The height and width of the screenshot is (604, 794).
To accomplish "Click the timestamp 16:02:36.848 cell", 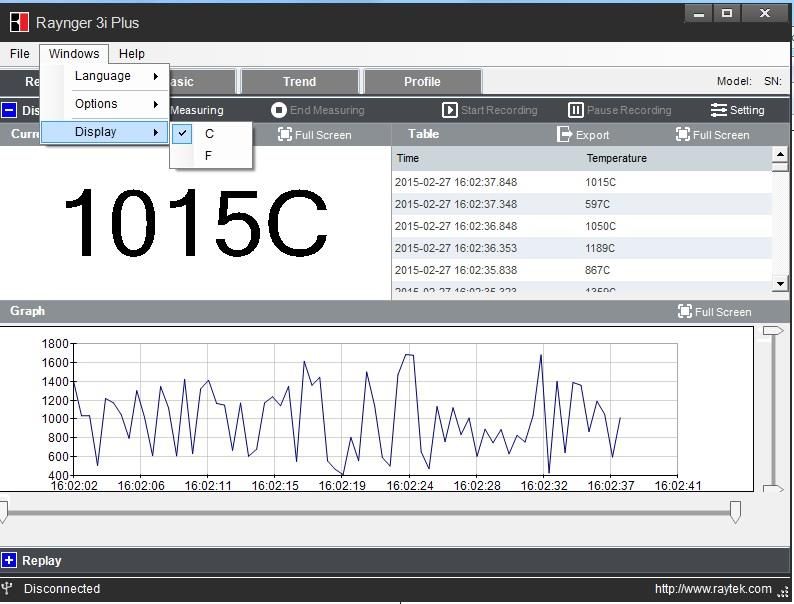I will pyautogui.click(x=456, y=226).
